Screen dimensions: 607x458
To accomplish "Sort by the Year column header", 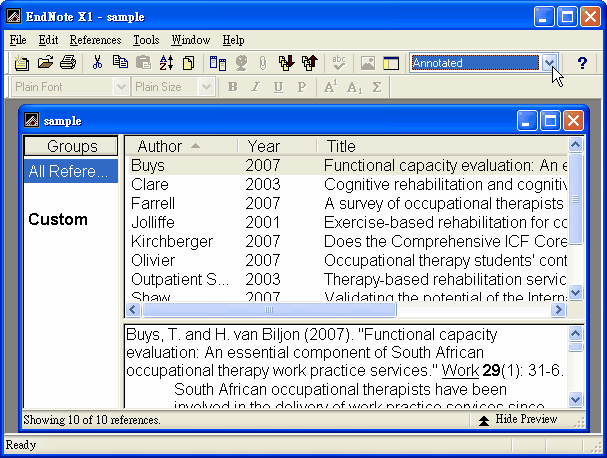I will [277, 146].
